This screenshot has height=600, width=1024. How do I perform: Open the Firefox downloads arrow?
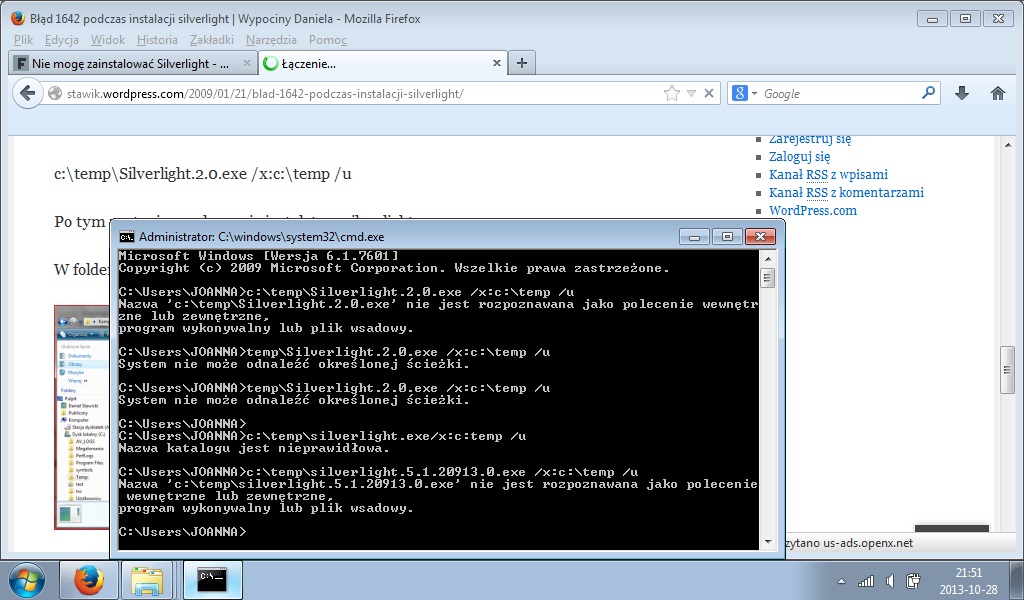[x=961, y=93]
